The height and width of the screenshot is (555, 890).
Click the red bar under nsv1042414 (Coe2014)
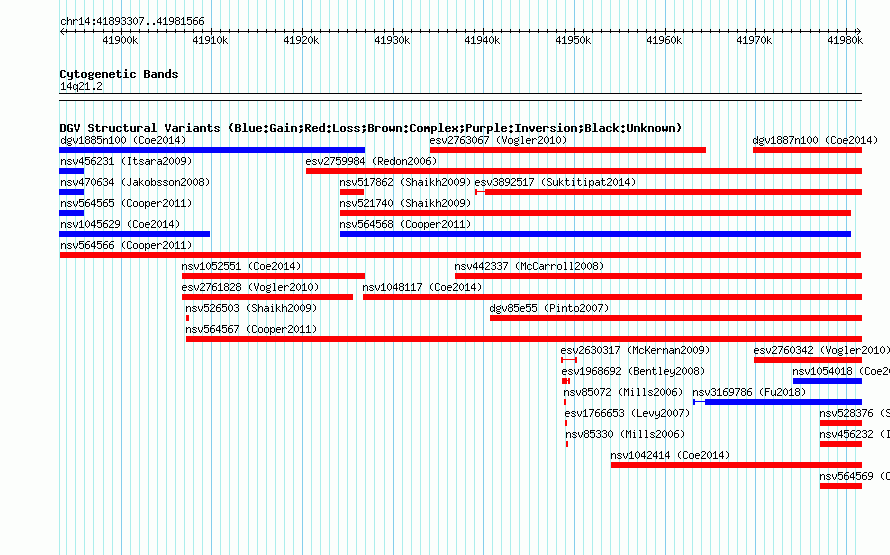click(x=736, y=465)
